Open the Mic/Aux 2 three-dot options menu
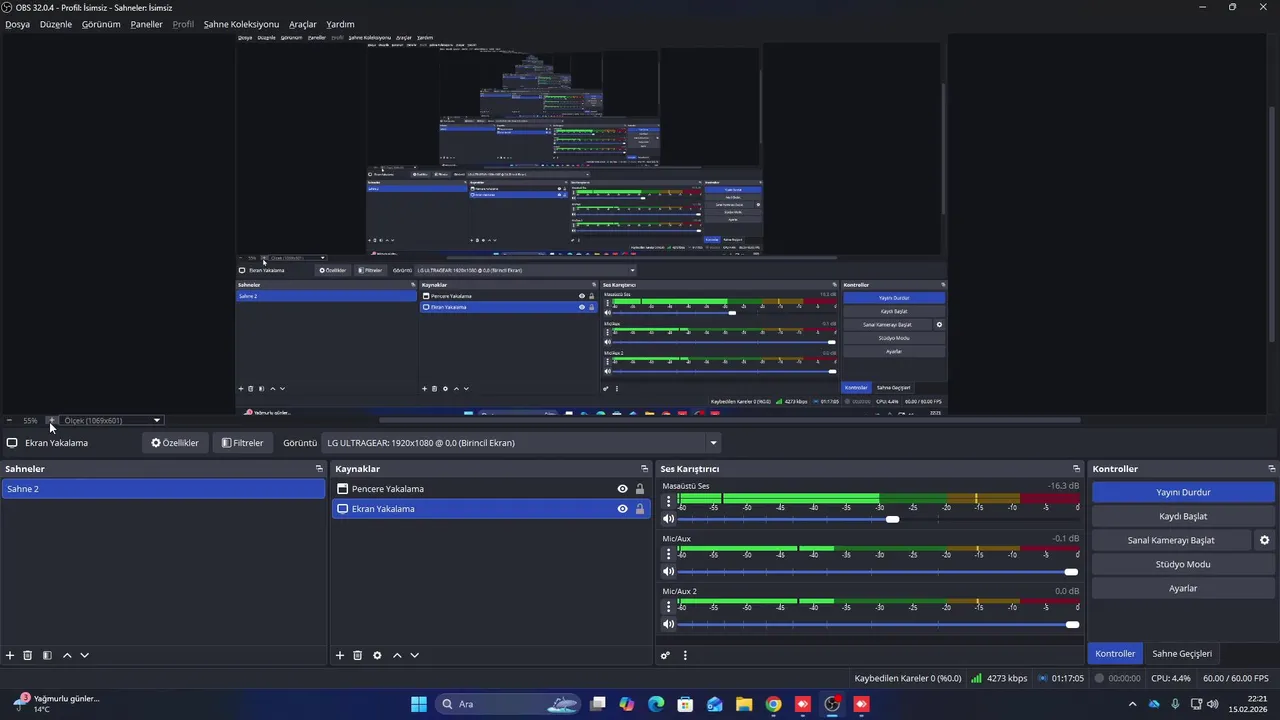1280x720 pixels. (669, 606)
